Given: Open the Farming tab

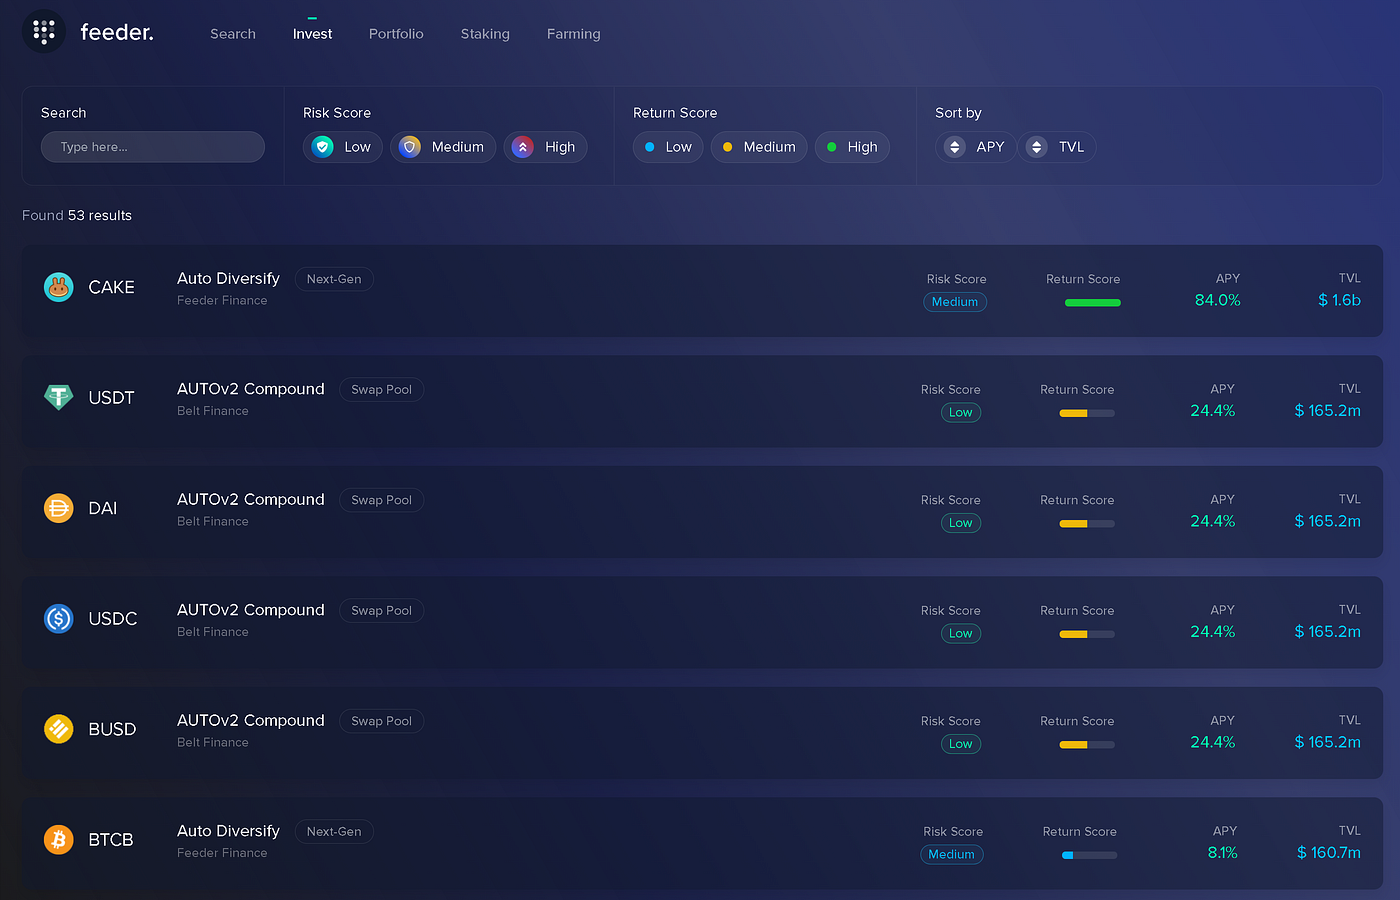Looking at the screenshot, I should pos(574,34).
